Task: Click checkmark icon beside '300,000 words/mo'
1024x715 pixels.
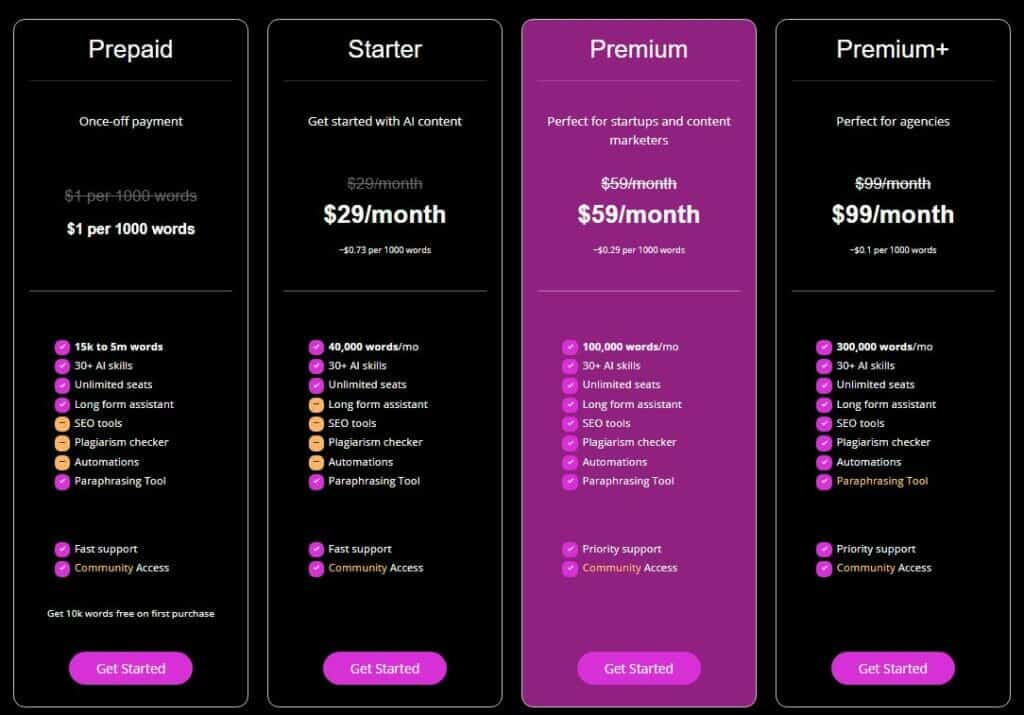Action: point(824,347)
